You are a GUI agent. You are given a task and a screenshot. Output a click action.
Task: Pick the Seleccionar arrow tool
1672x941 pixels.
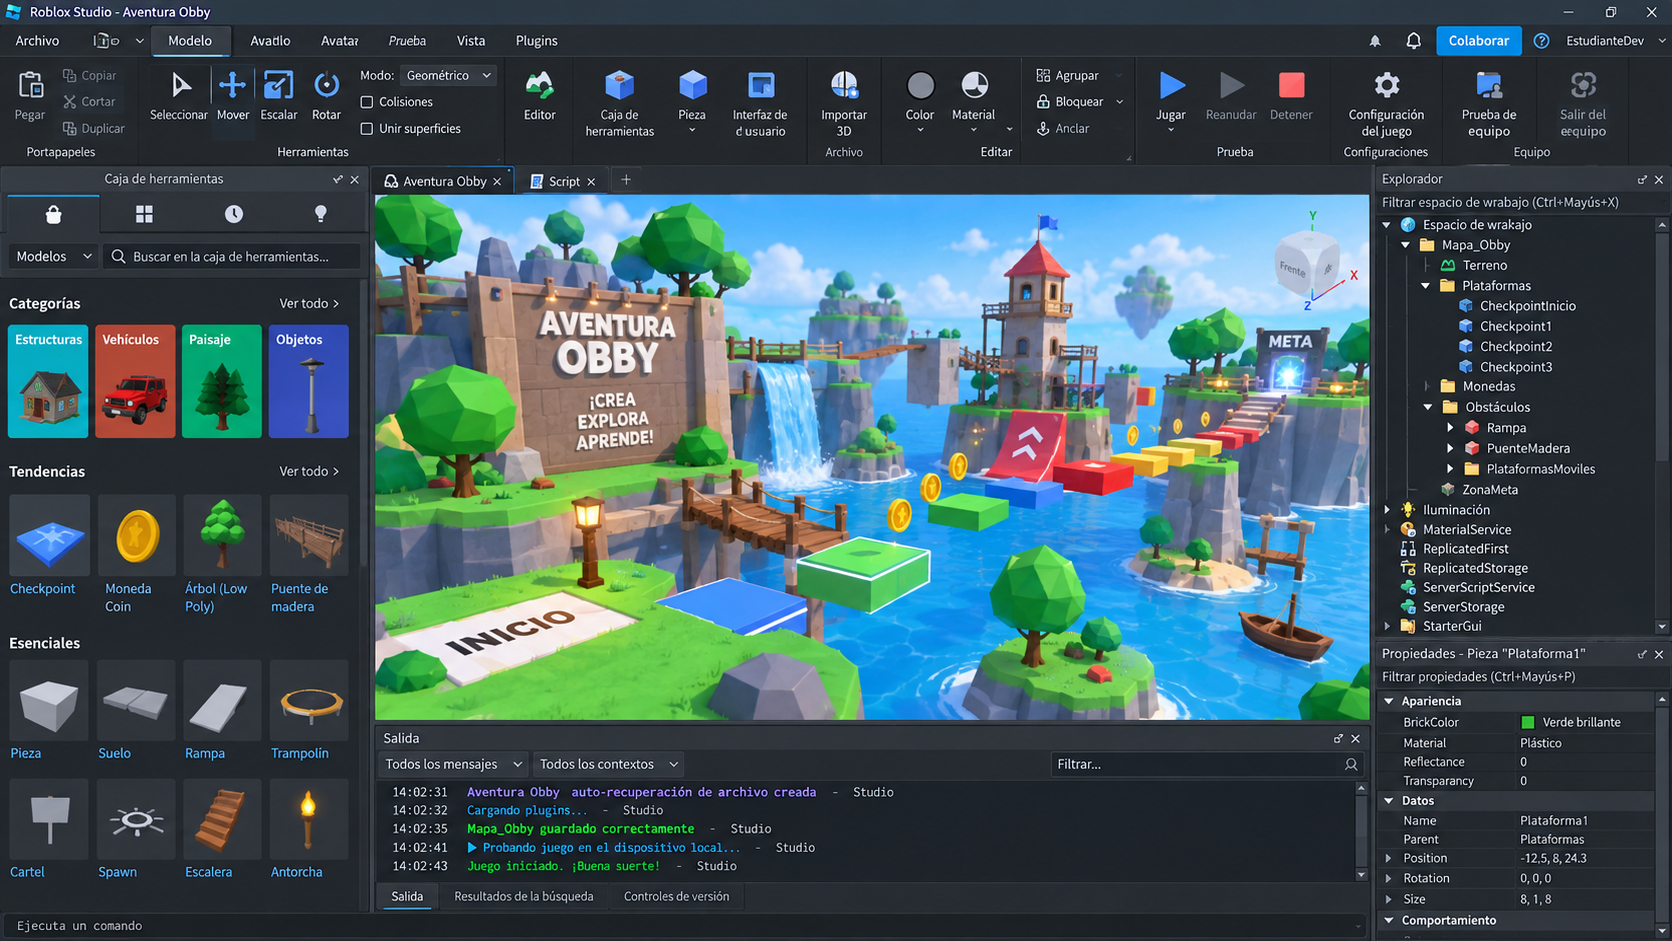(x=179, y=96)
